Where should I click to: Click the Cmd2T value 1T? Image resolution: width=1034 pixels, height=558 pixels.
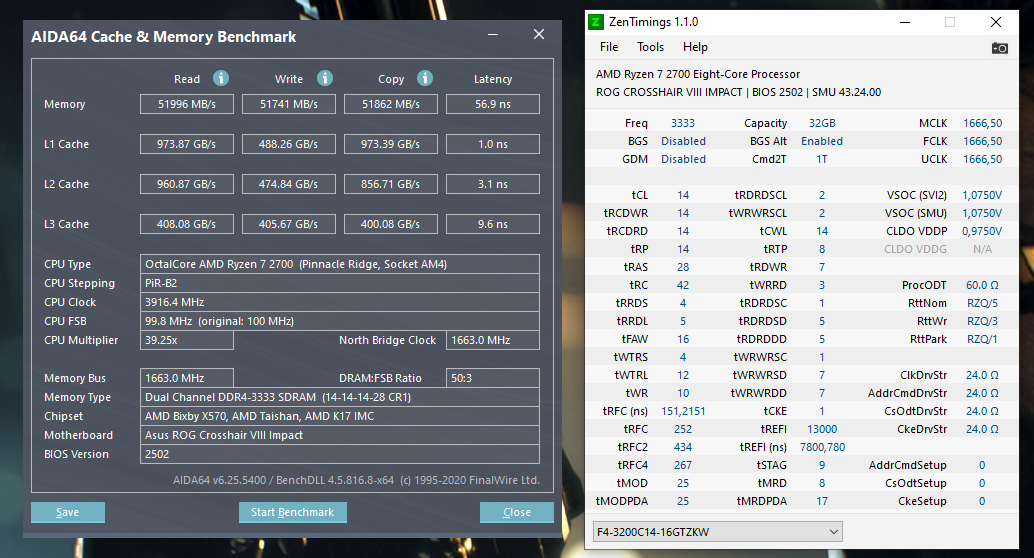pyautogui.click(x=822, y=159)
